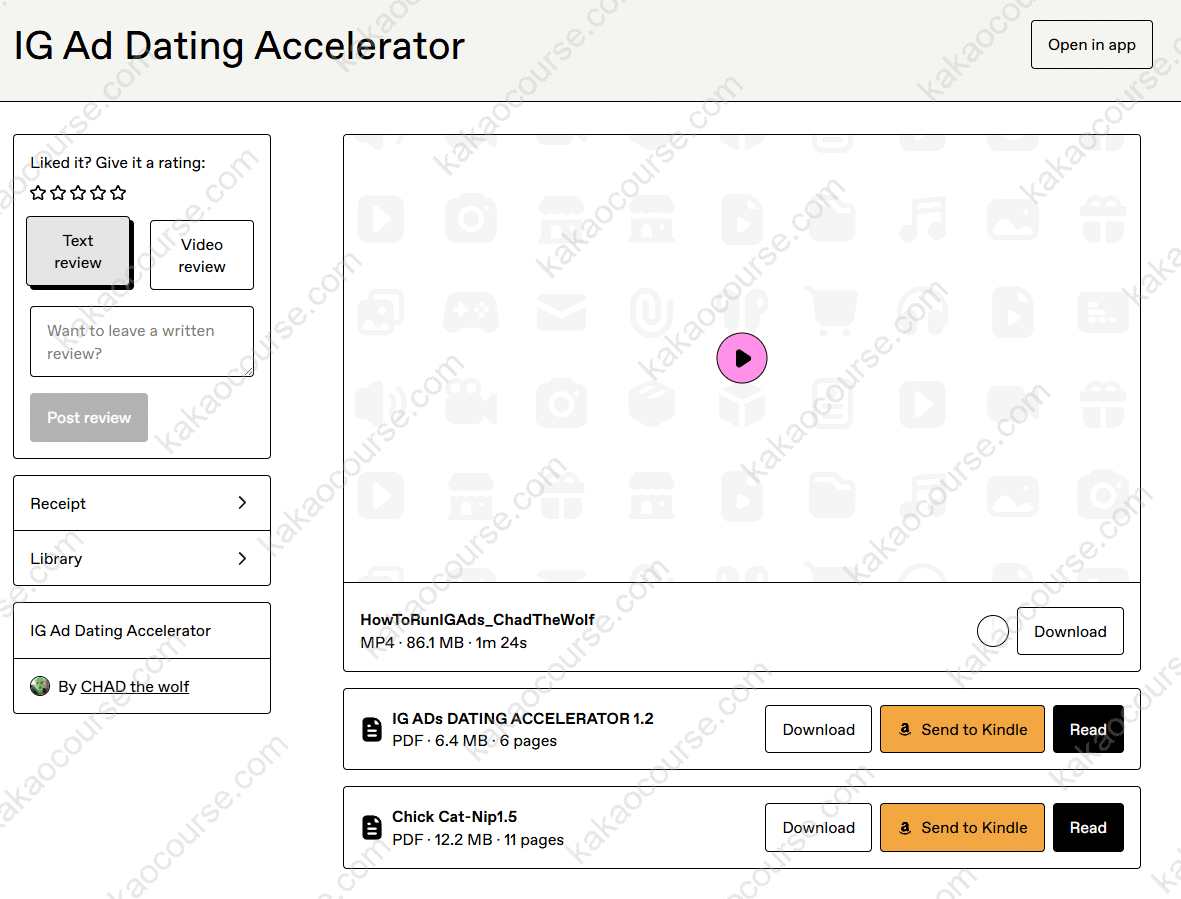Give a five star rating
Screen dimensions: 1181x899
(118, 192)
